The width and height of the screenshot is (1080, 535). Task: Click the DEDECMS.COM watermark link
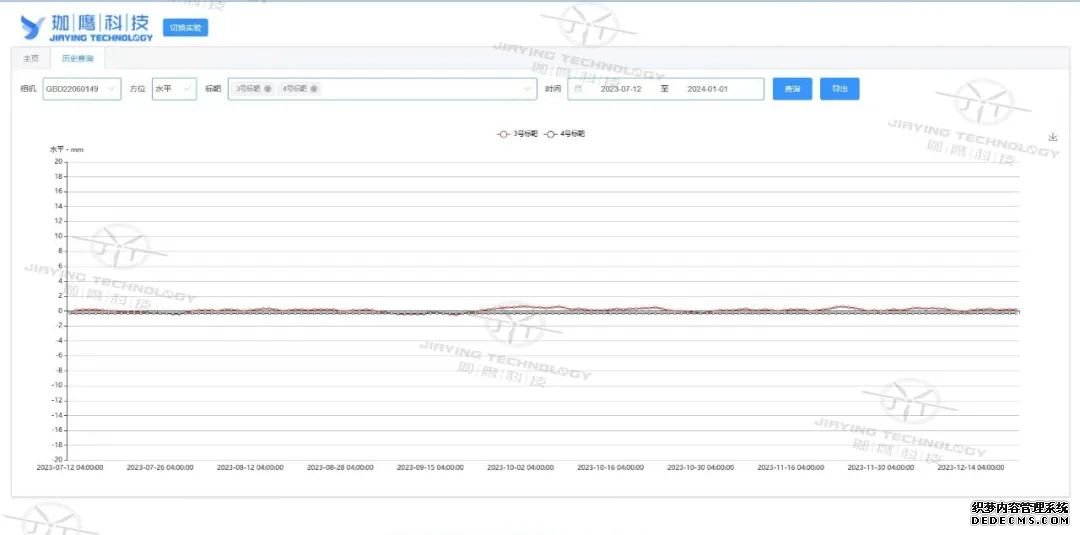coord(1019,519)
